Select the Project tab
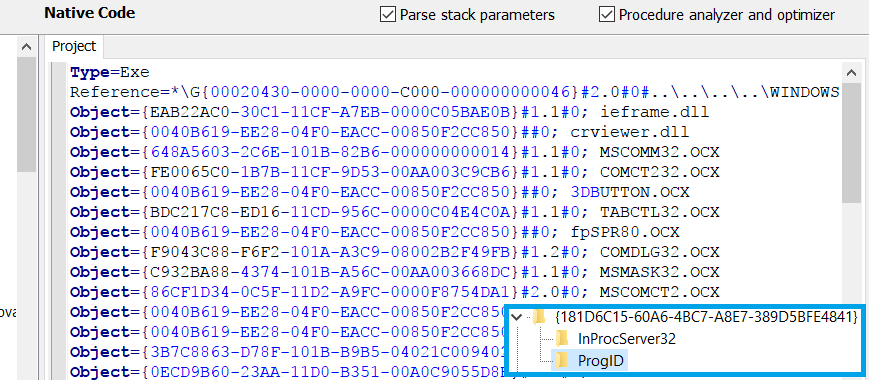This screenshot has width=869, height=380. point(74,47)
